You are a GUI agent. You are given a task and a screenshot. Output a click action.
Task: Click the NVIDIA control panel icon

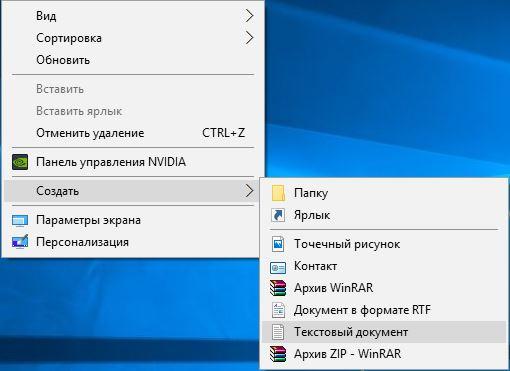pyautogui.click(x=20, y=162)
